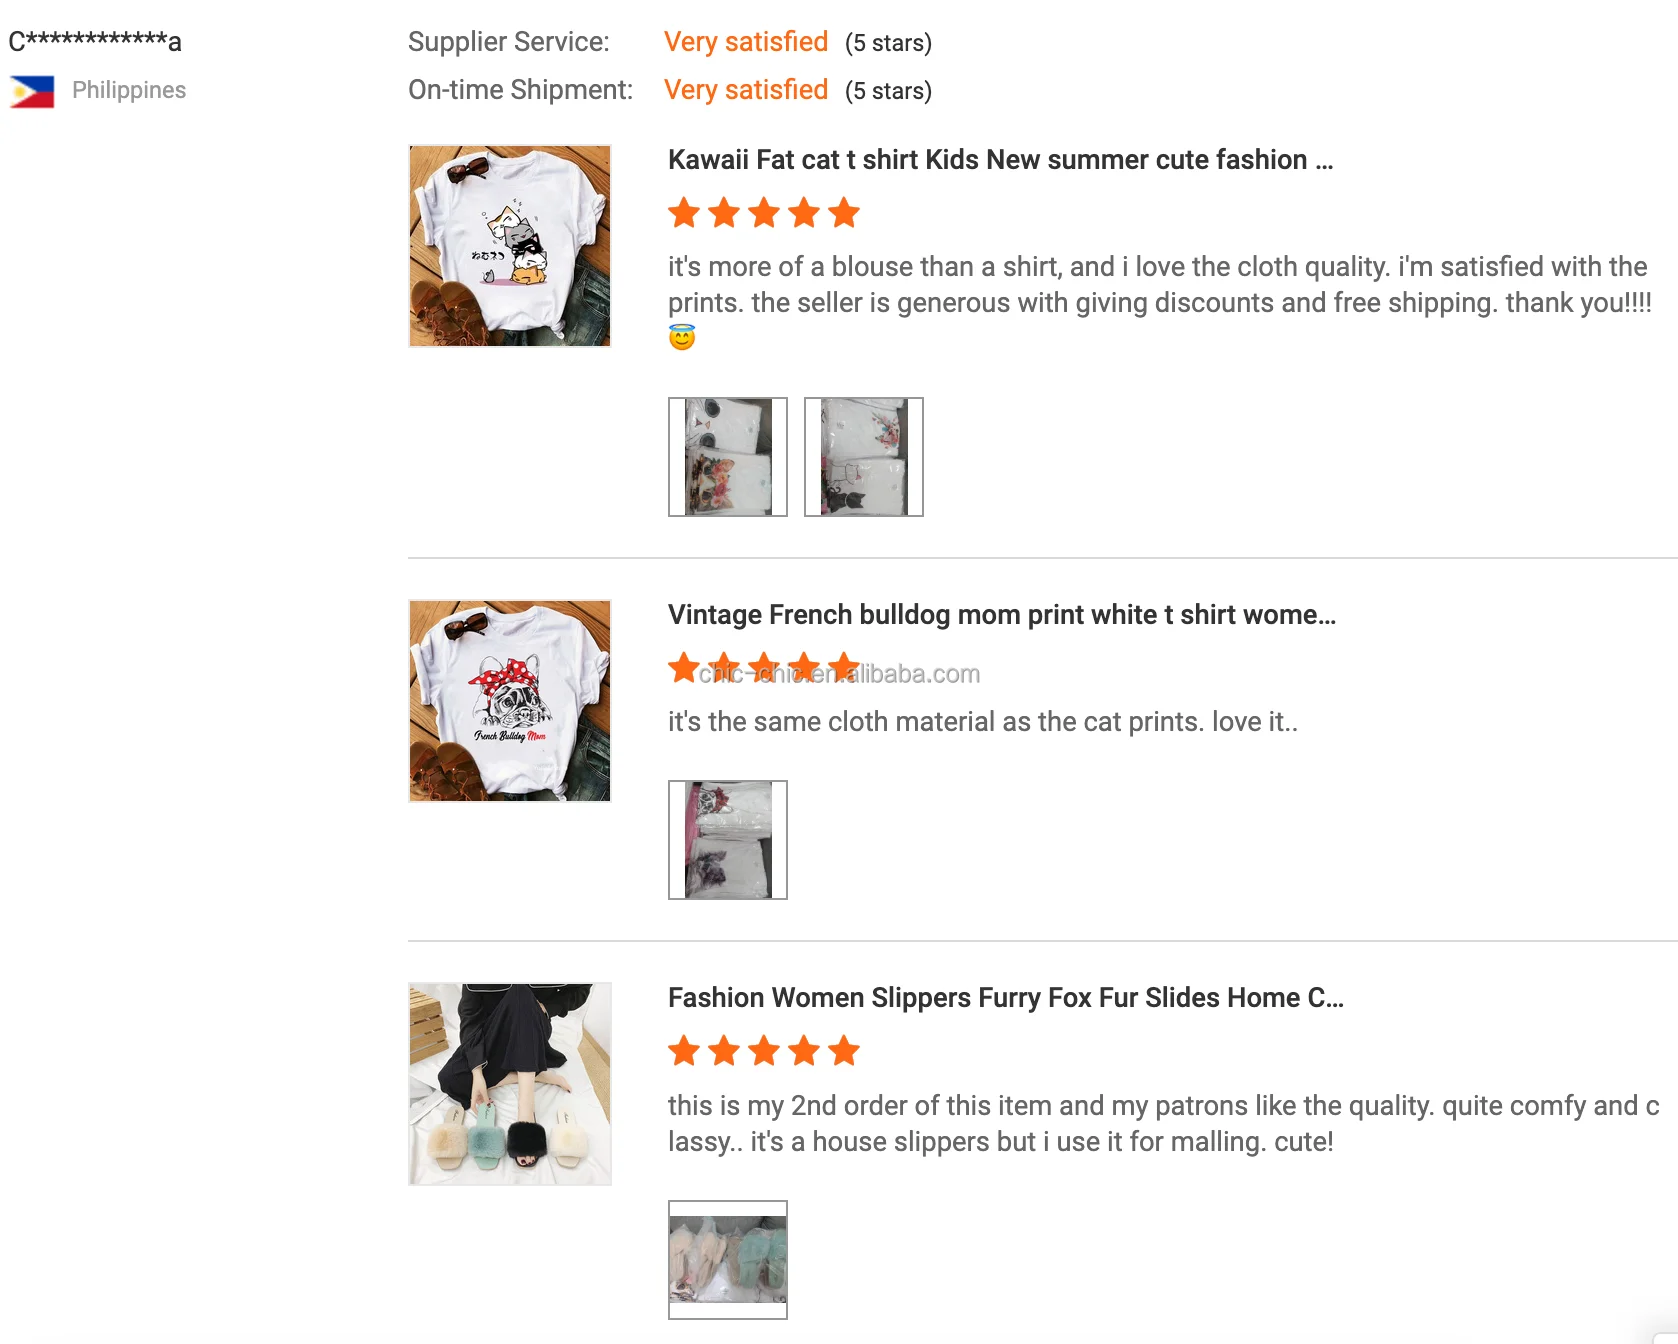This screenshot has width=1678, height=1344.
Task: Open the Kawaii Fat cat t shirt title
Action: (1000, 160)
